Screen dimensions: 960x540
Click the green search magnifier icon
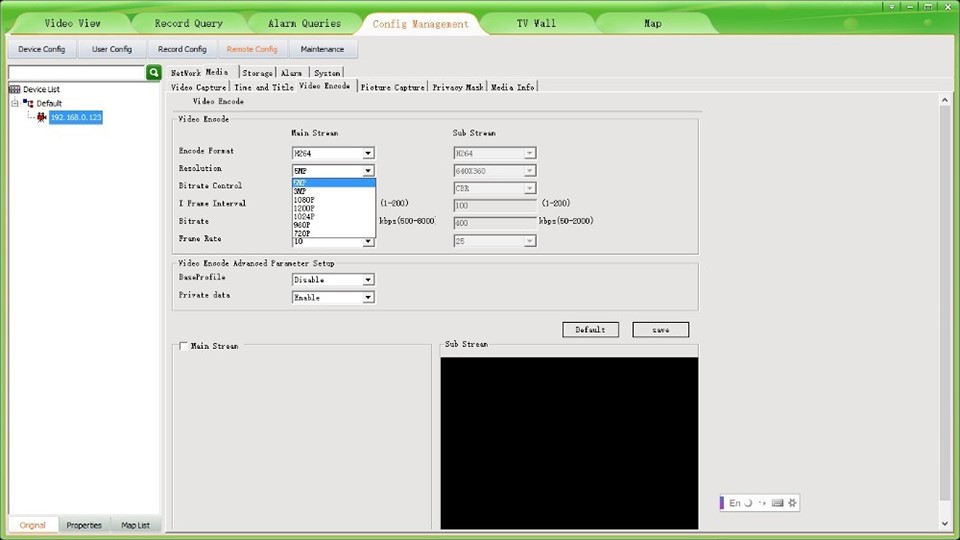pos(153,73)
